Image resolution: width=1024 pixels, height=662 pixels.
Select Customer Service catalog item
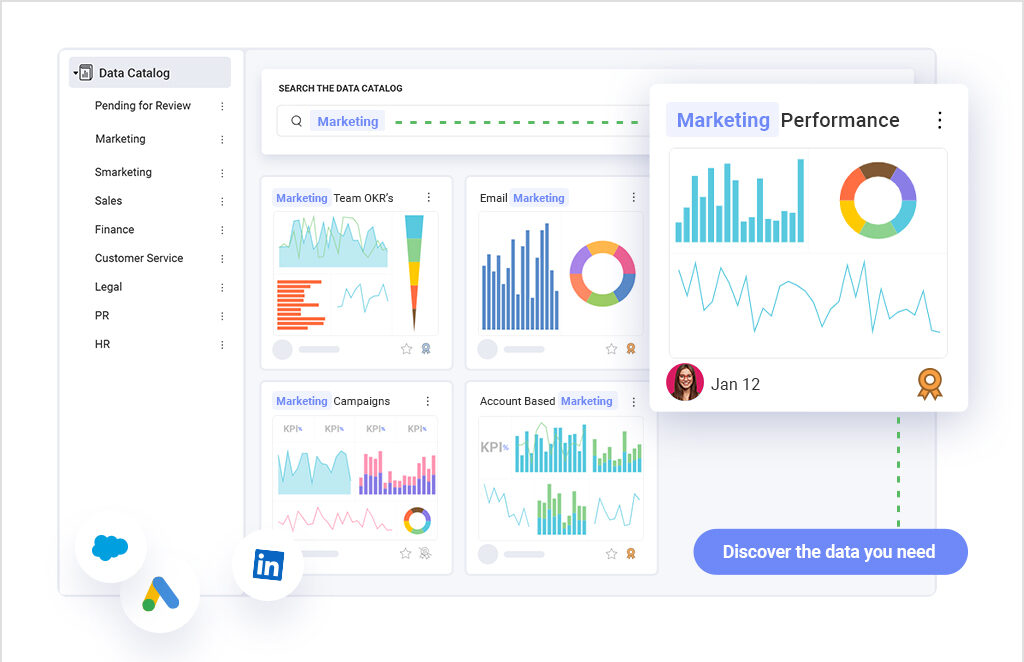(139, 258)
